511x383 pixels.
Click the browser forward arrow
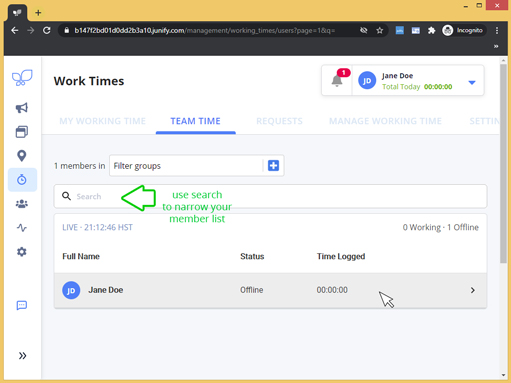[x=31, y=30]
